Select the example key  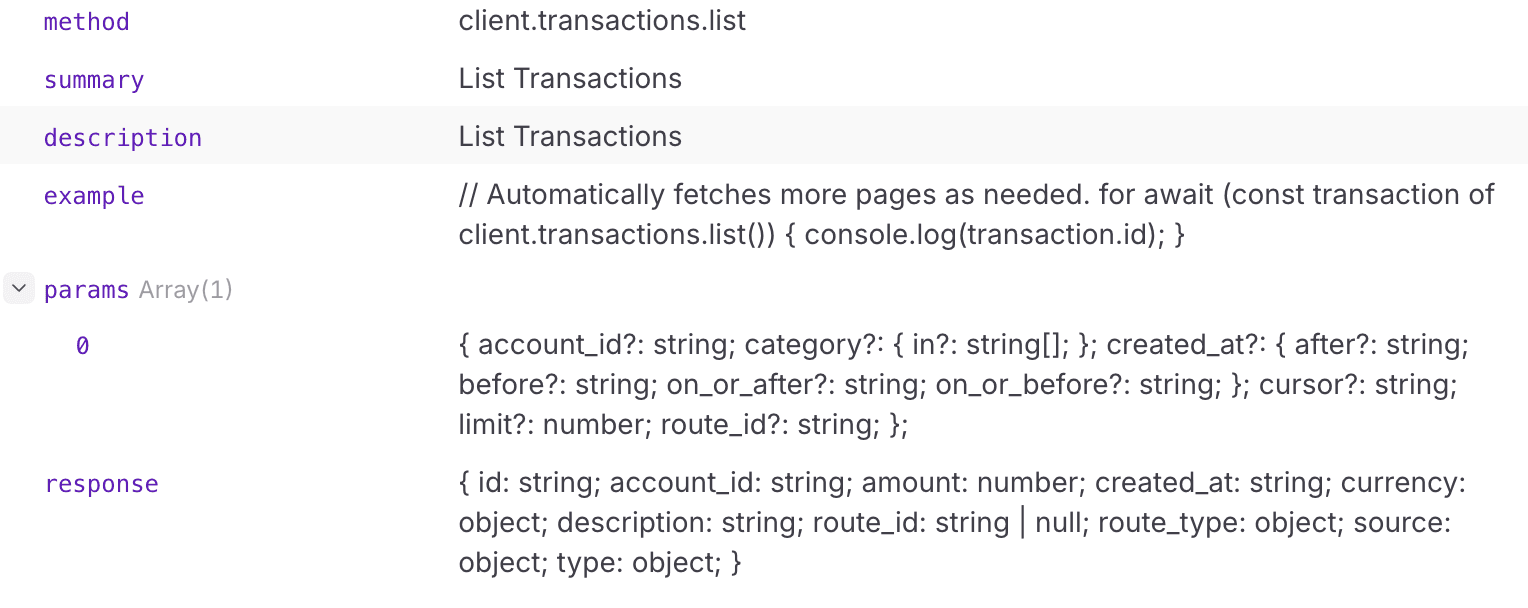pyautogui.click(x=94, y=196)
